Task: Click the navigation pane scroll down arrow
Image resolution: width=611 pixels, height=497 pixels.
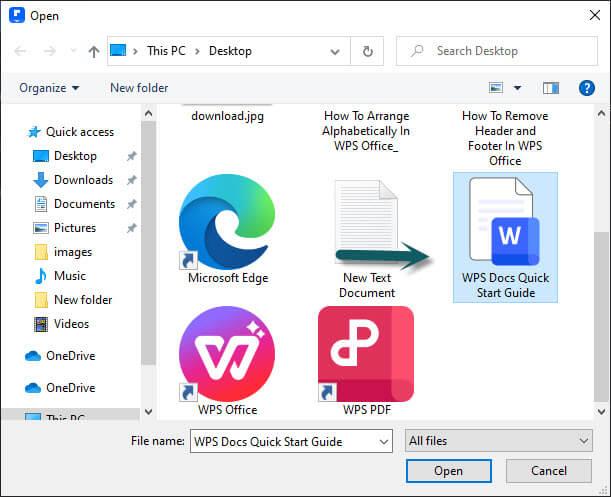Action: [148, 411]
